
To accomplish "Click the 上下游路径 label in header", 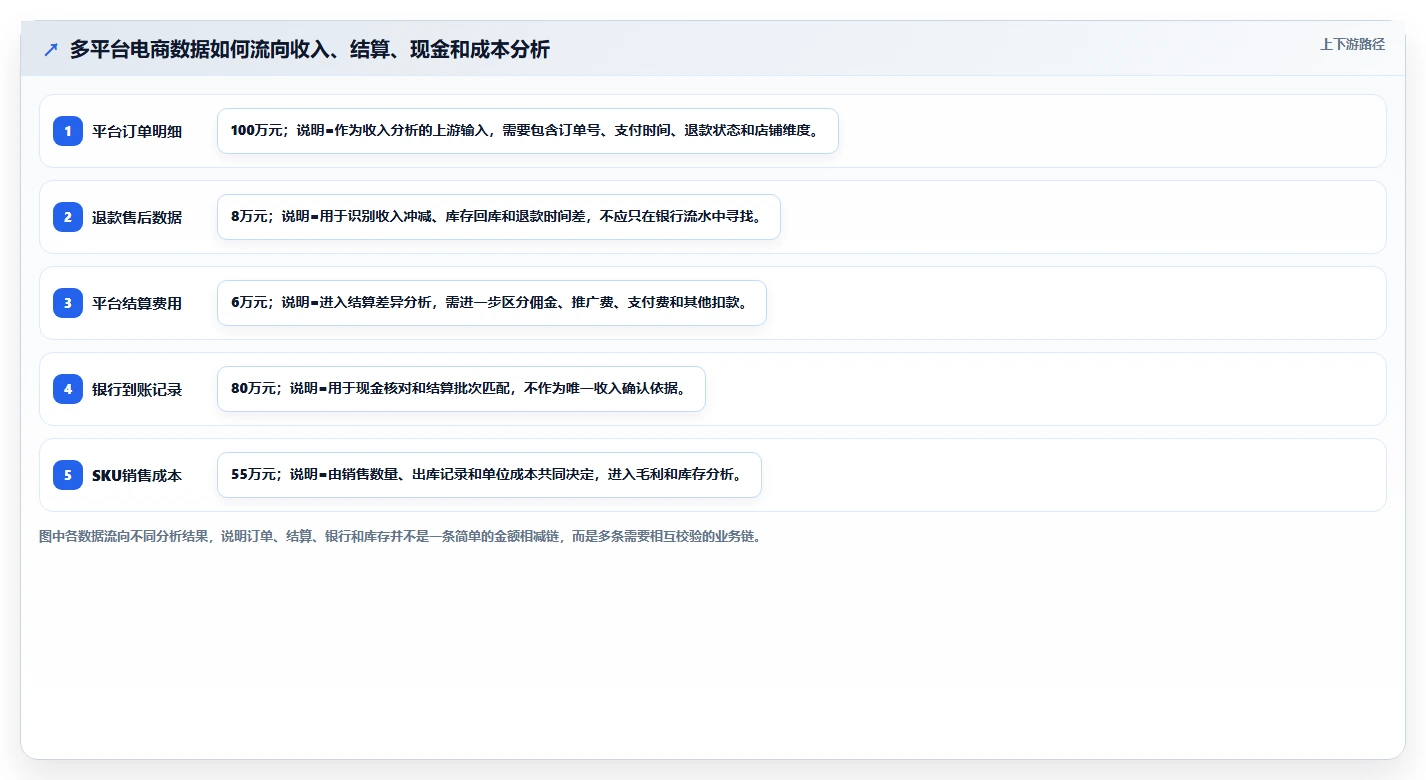I will coord(1352,44).
